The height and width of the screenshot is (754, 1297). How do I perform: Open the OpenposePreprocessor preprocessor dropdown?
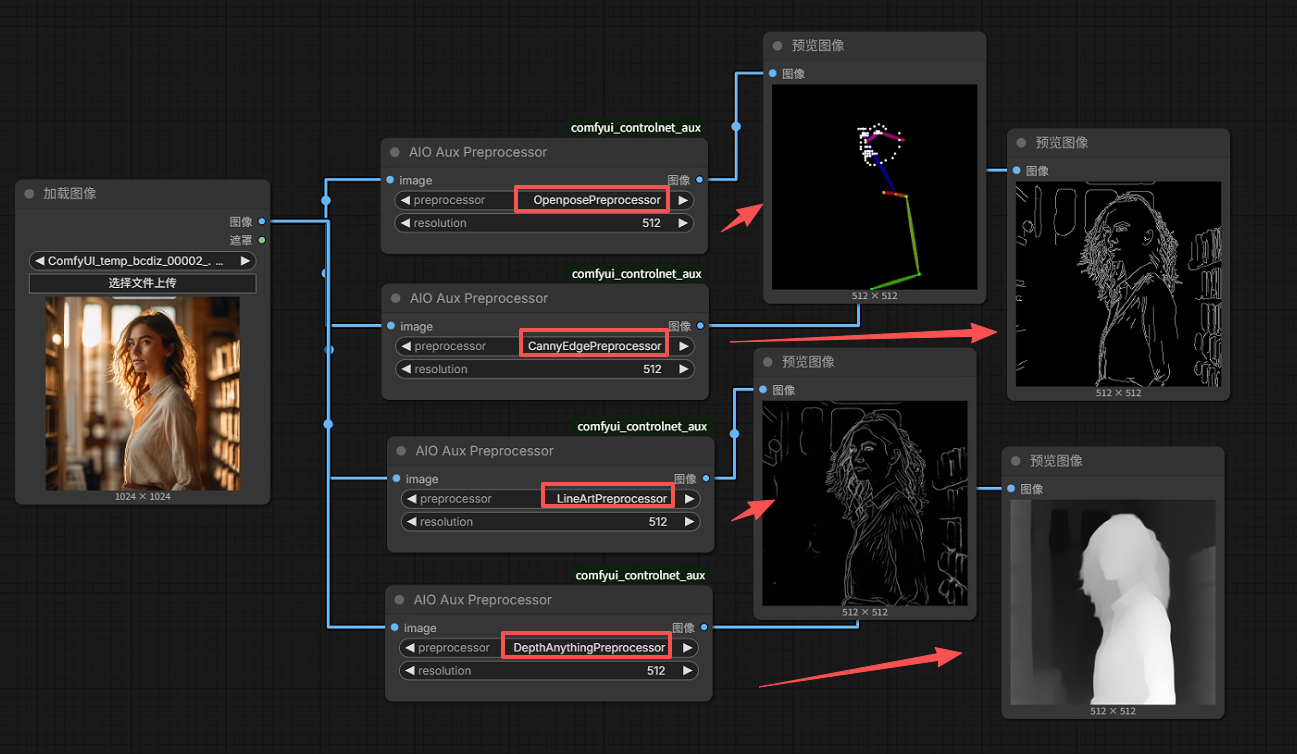coord(543,200)
